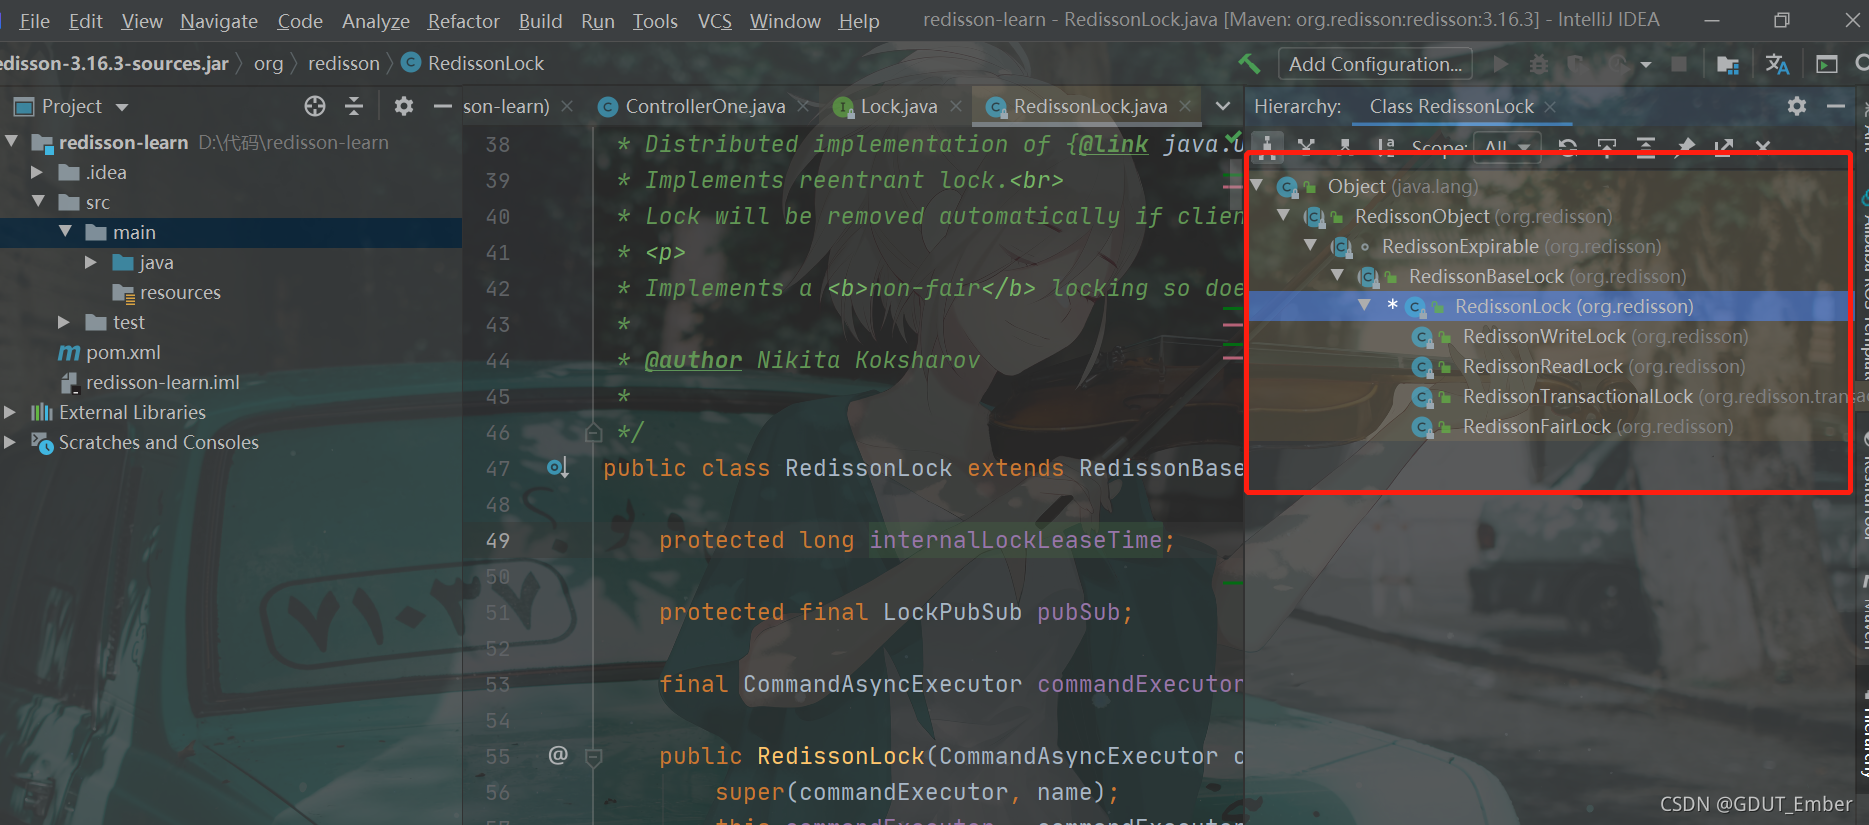
Task: Open the Navigate menu
Action: tap(219, 21)
